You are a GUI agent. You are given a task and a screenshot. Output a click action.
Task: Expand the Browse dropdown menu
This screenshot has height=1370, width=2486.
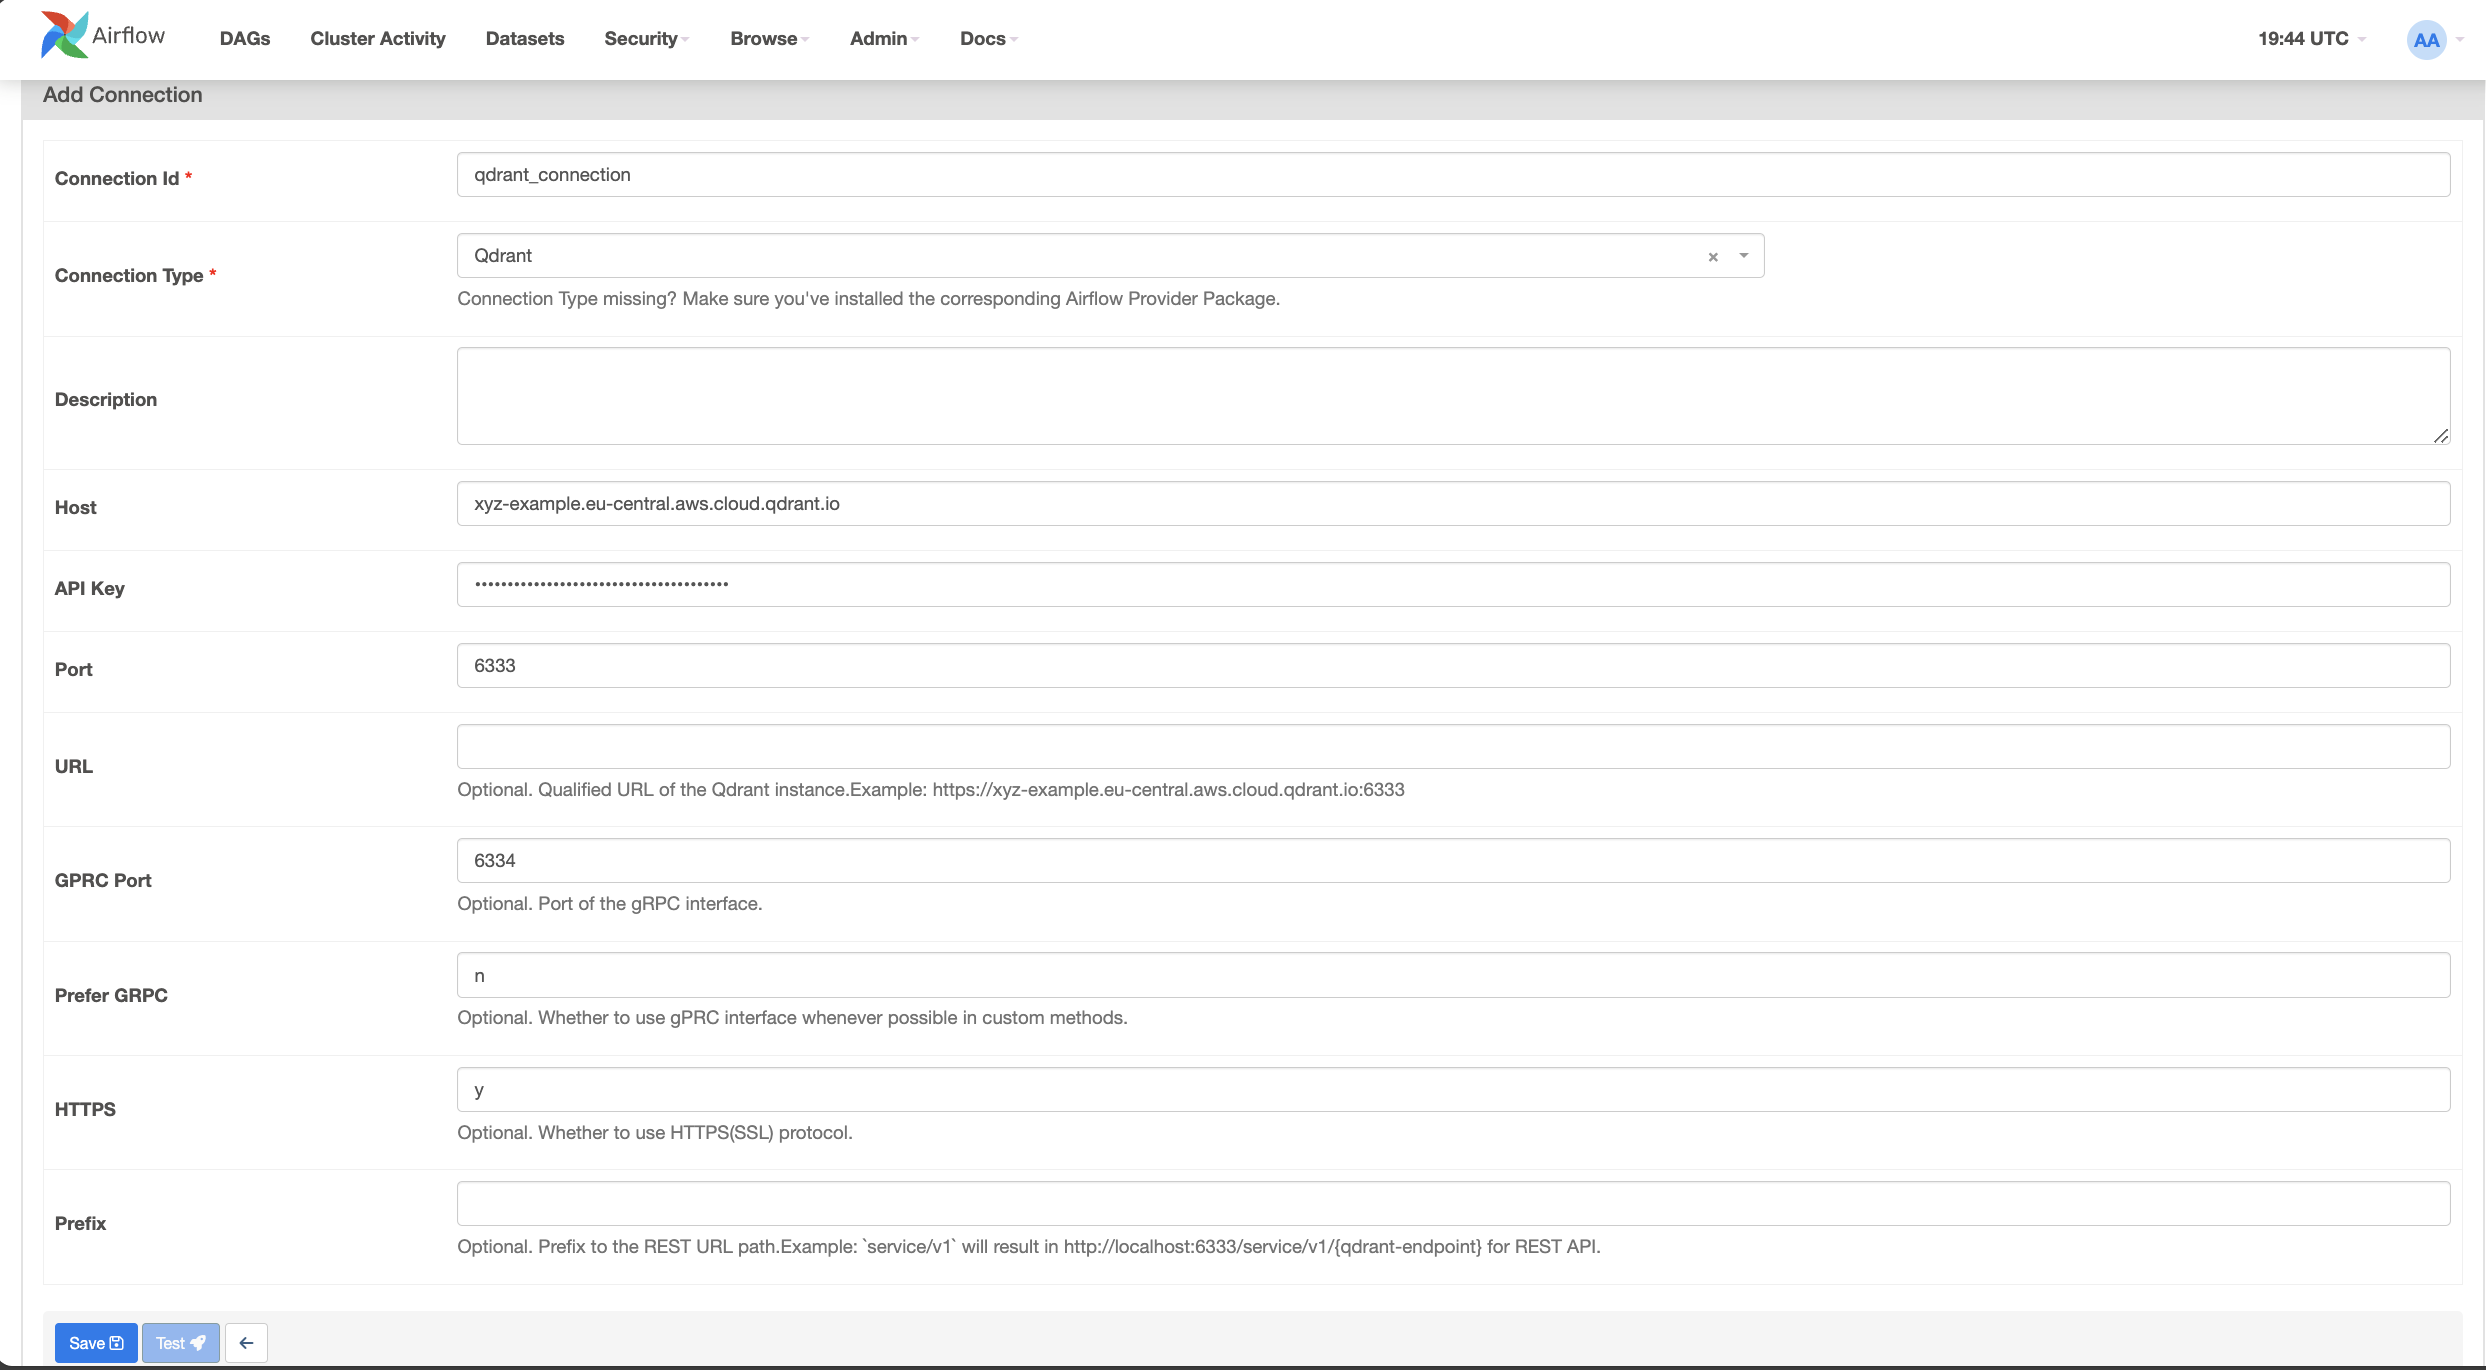click(x=769, y=37)
